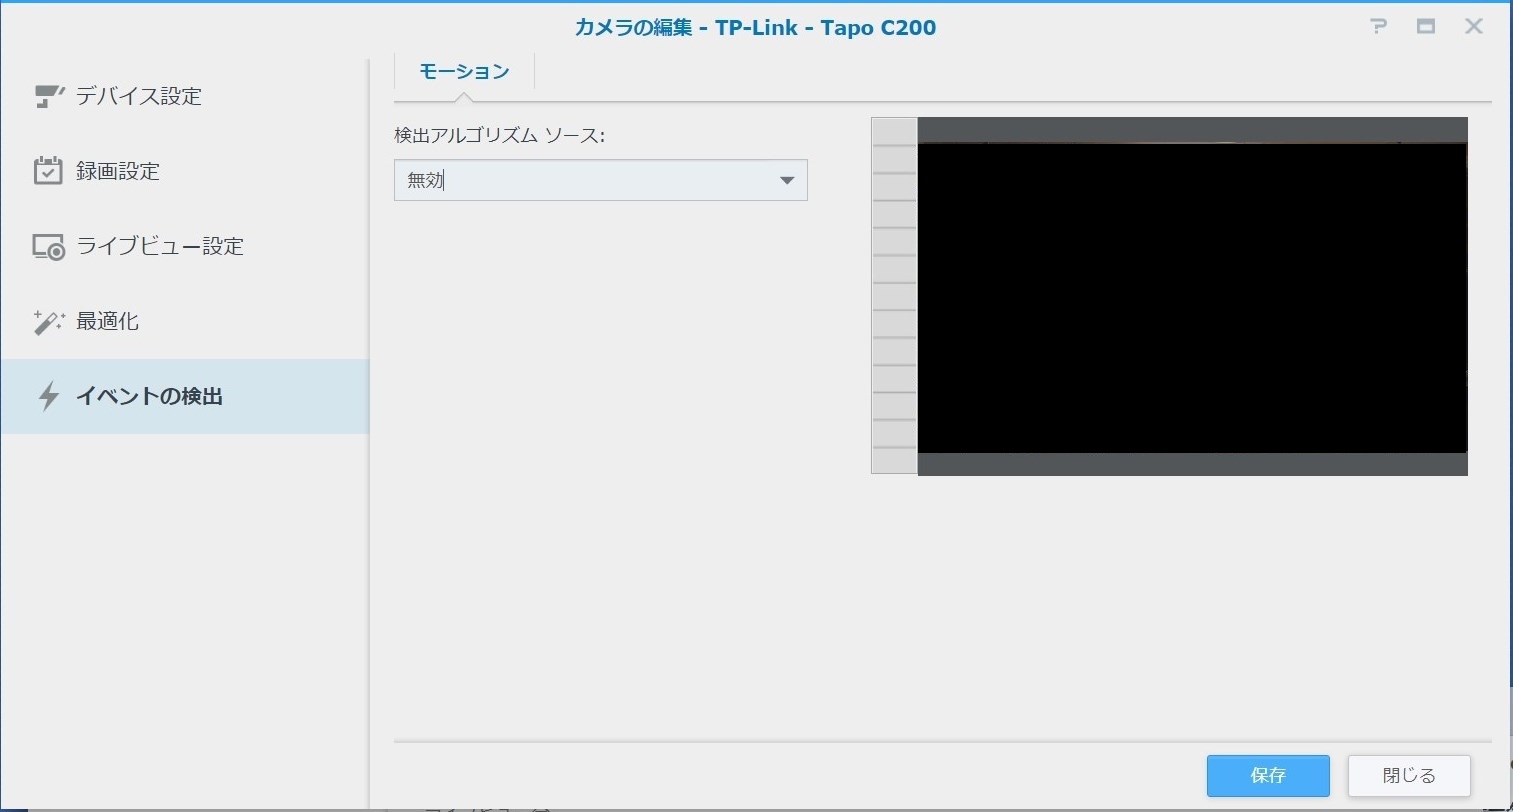
Task: Close dialog using the title bar X
Action: (x=1473, y=27)
